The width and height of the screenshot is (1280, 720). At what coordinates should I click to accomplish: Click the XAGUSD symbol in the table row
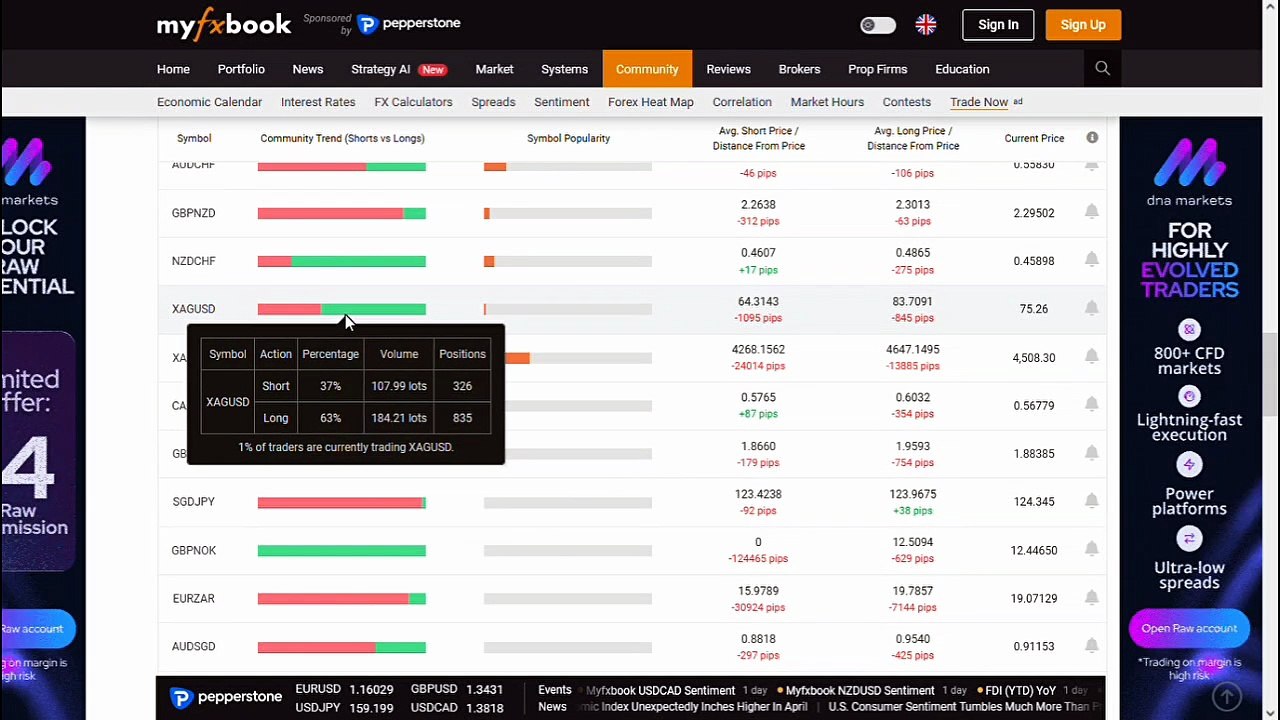click(193, 309)
